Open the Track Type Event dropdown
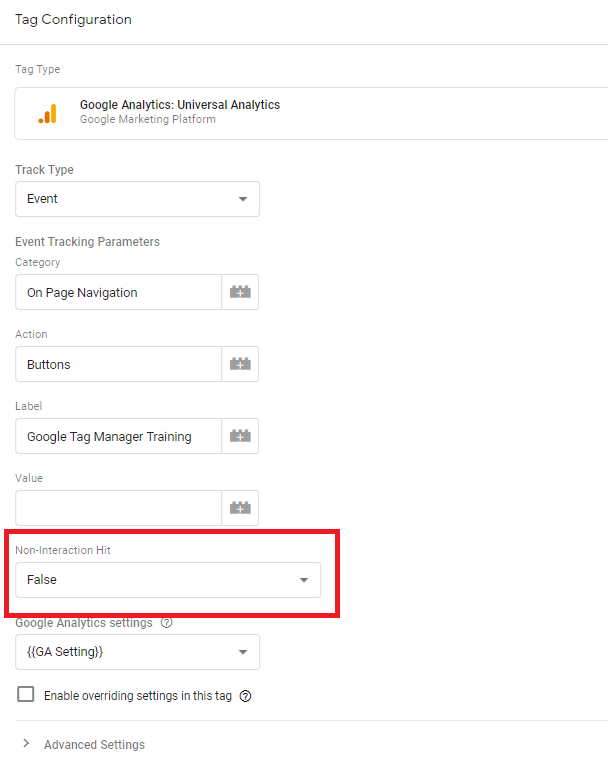Viewport: 608px width, 759px height. pyautogui.click(x=137, y=199)
